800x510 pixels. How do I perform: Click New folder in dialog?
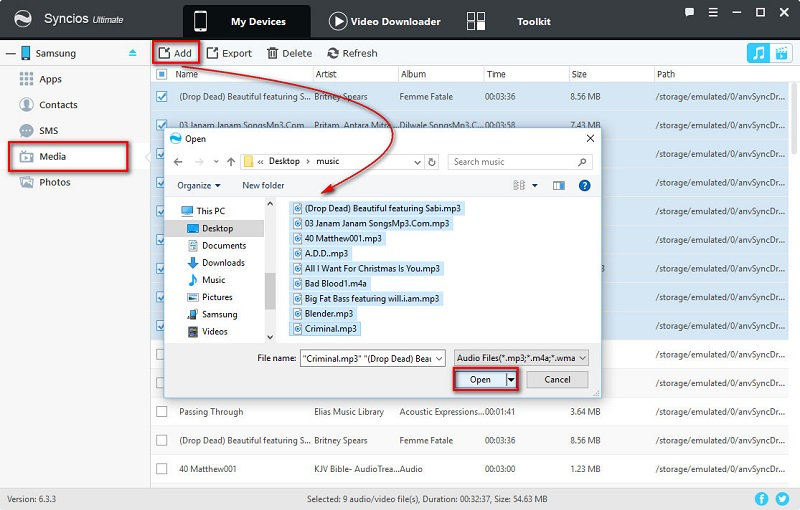point(263,186)
